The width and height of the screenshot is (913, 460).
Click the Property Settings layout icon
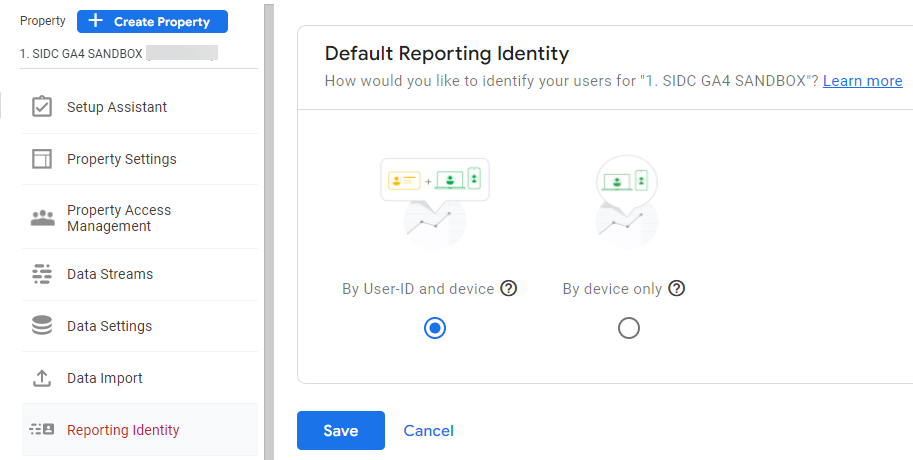[x=42, y=159]
